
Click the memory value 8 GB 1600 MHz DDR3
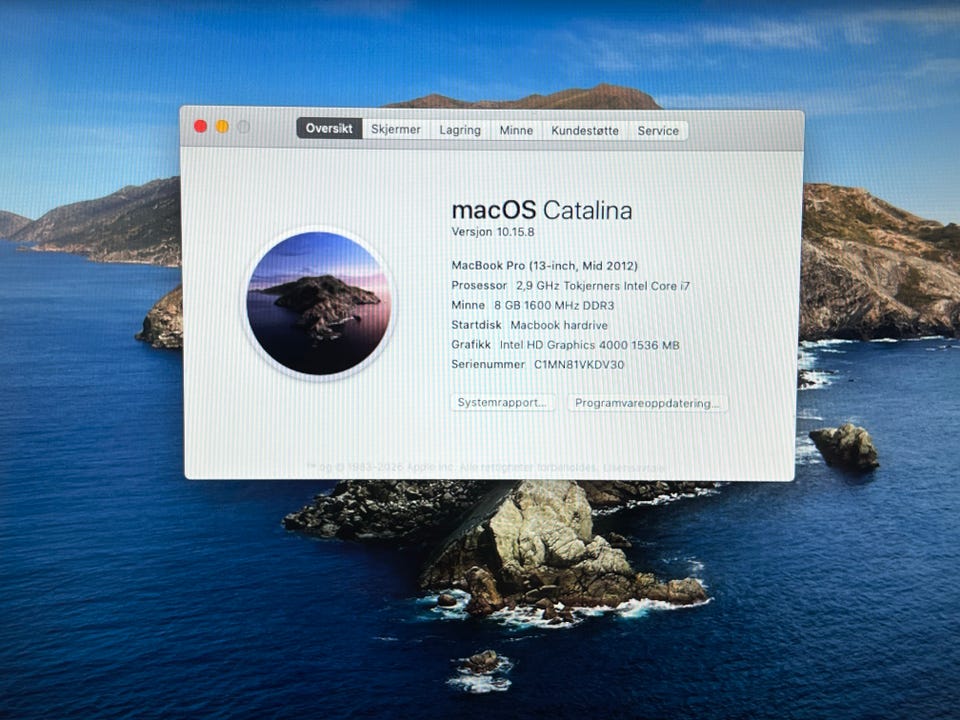(x=554, y=305)
